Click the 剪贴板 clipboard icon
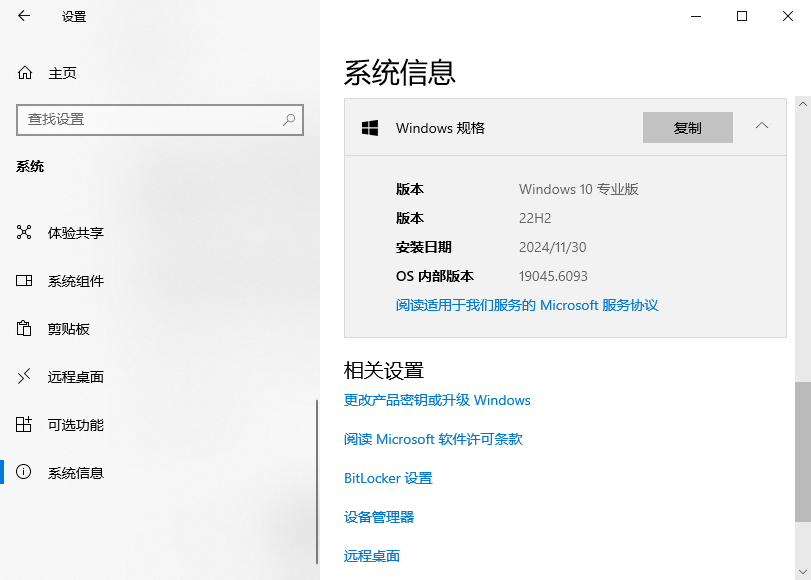This screenshot has width=811, height=580. click(x=24, y=329)
